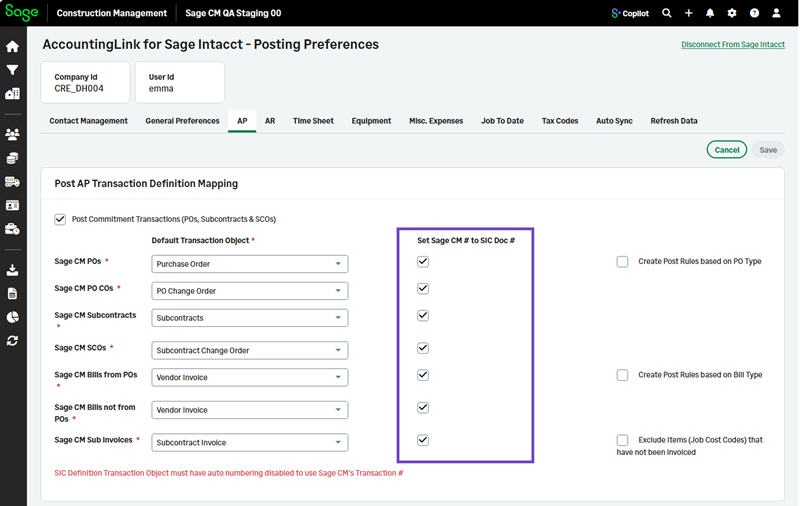Open the buildings sidebar icon
The height and width of the screenshot is (506, 800).
[13, 93]
